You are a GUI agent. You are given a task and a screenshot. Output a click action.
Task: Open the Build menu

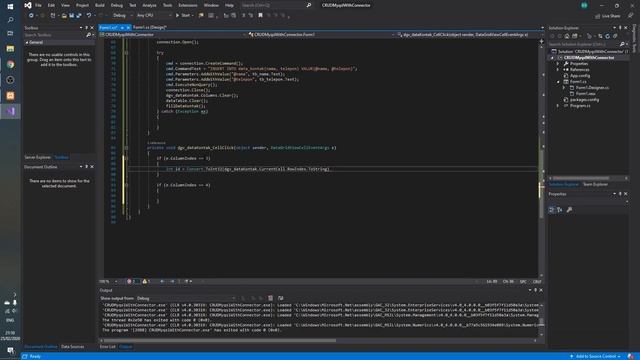coord(100,5)
